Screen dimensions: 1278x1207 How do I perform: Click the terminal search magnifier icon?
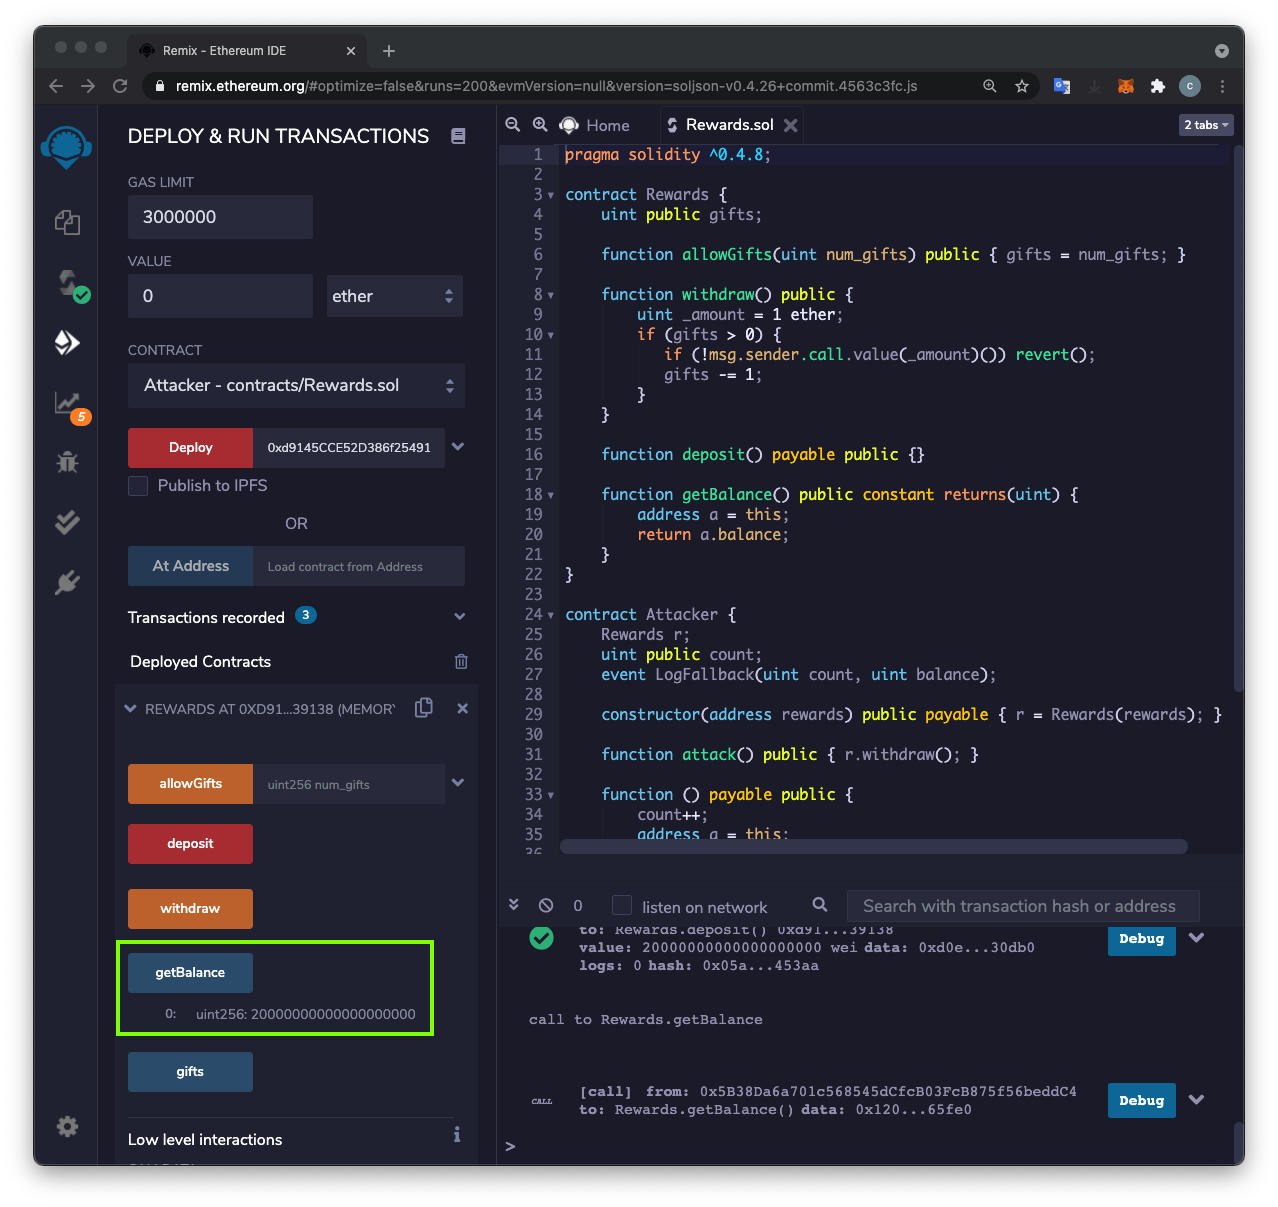[x=820, y=905]
